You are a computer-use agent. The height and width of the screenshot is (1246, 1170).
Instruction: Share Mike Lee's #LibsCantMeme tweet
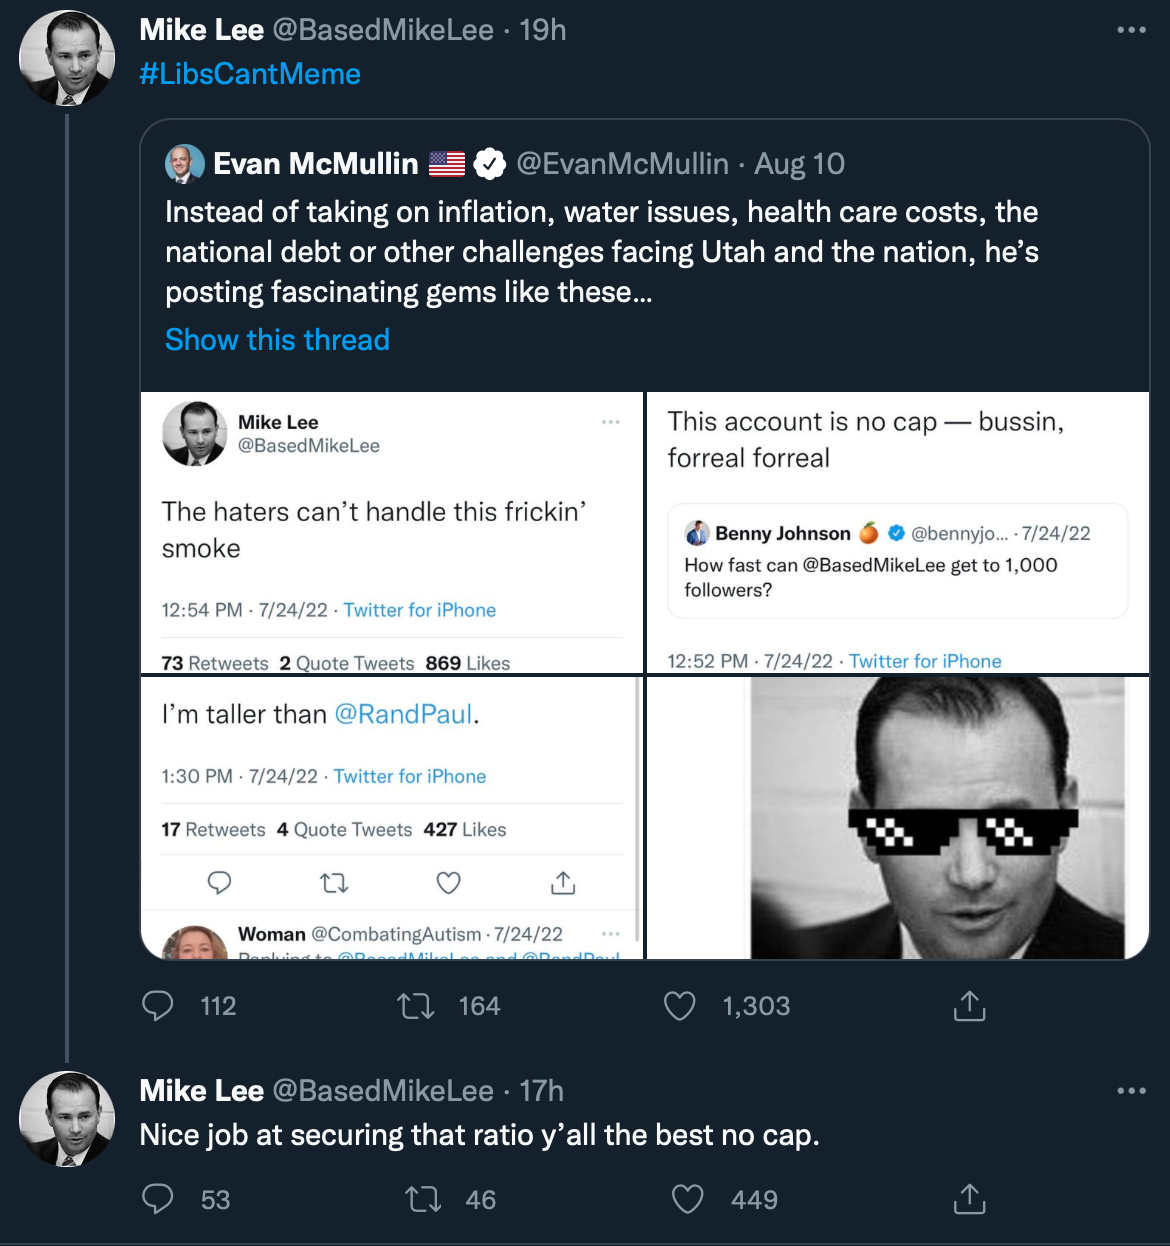click(x=967, y=1006)
